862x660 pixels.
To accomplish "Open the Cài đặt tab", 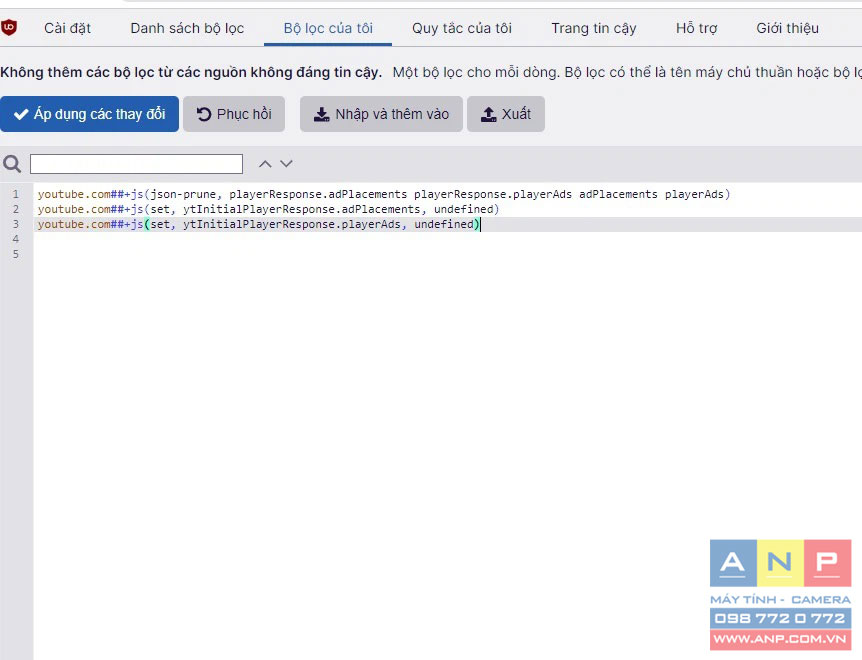I will [x=67, y=28].
